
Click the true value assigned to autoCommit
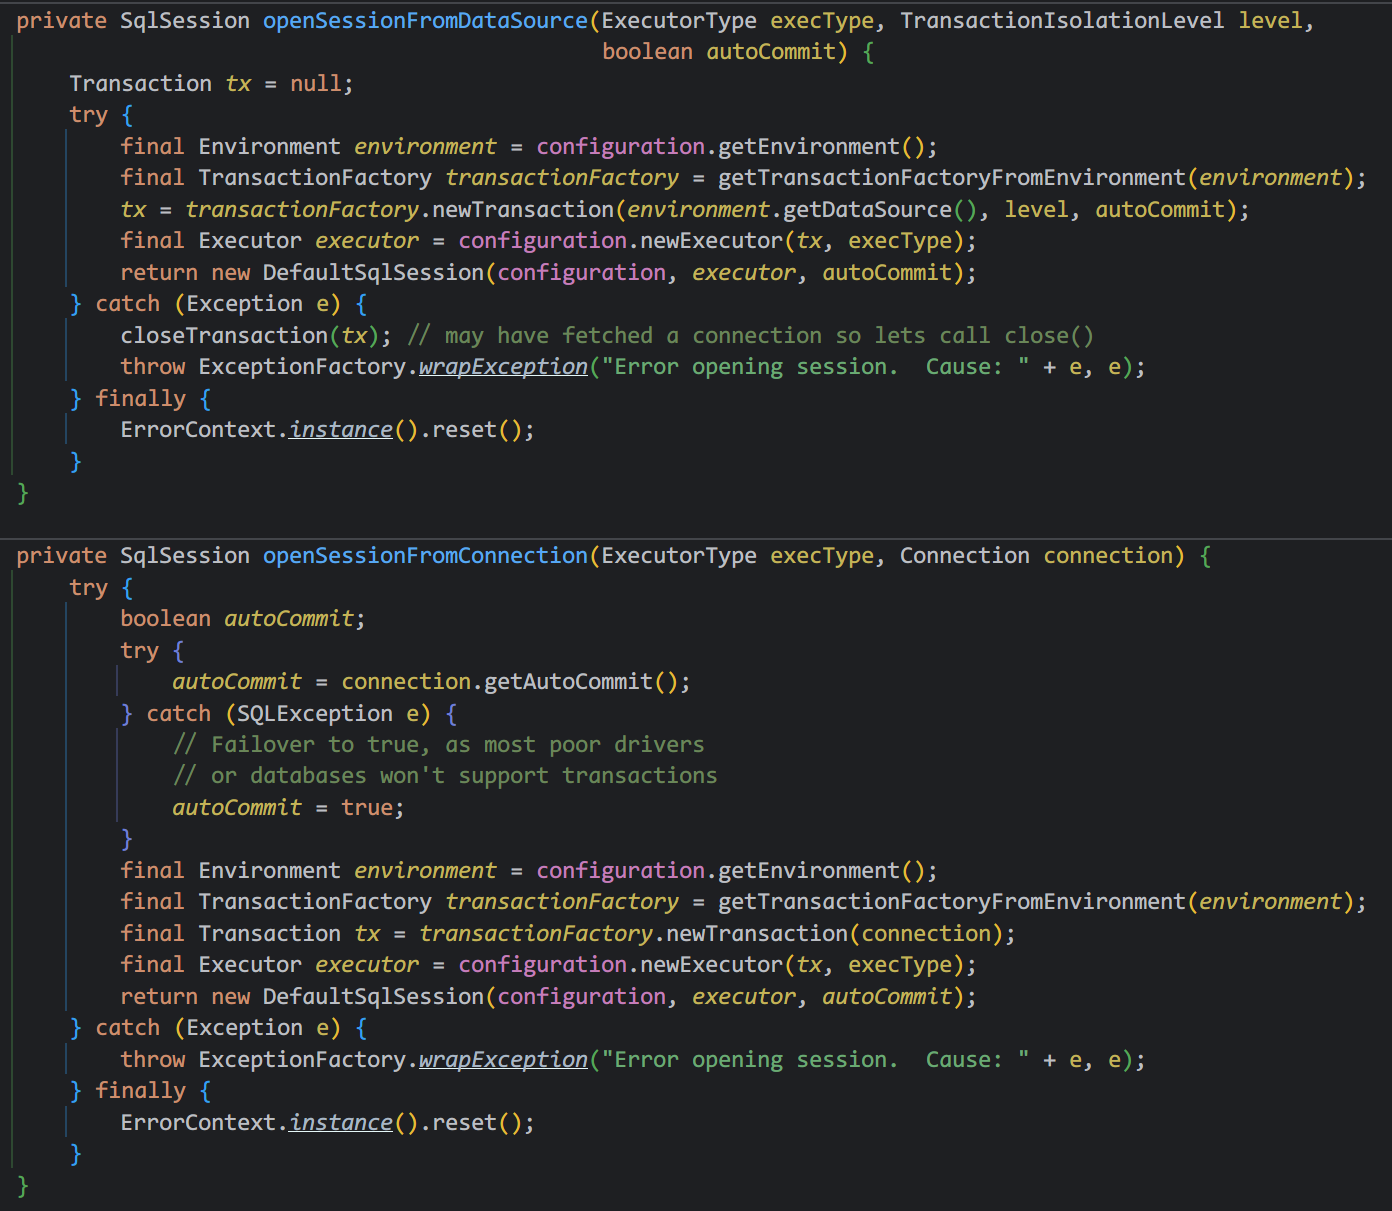367,808
